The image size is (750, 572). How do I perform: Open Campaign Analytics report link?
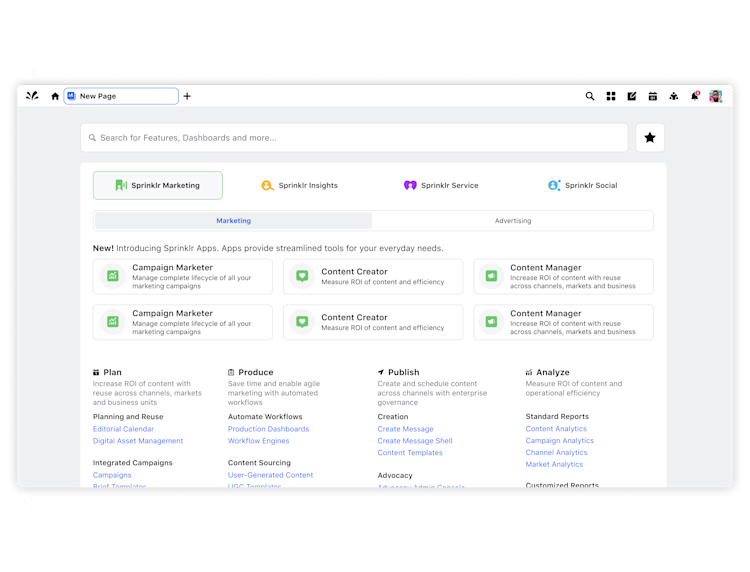[x=560, y=440]
